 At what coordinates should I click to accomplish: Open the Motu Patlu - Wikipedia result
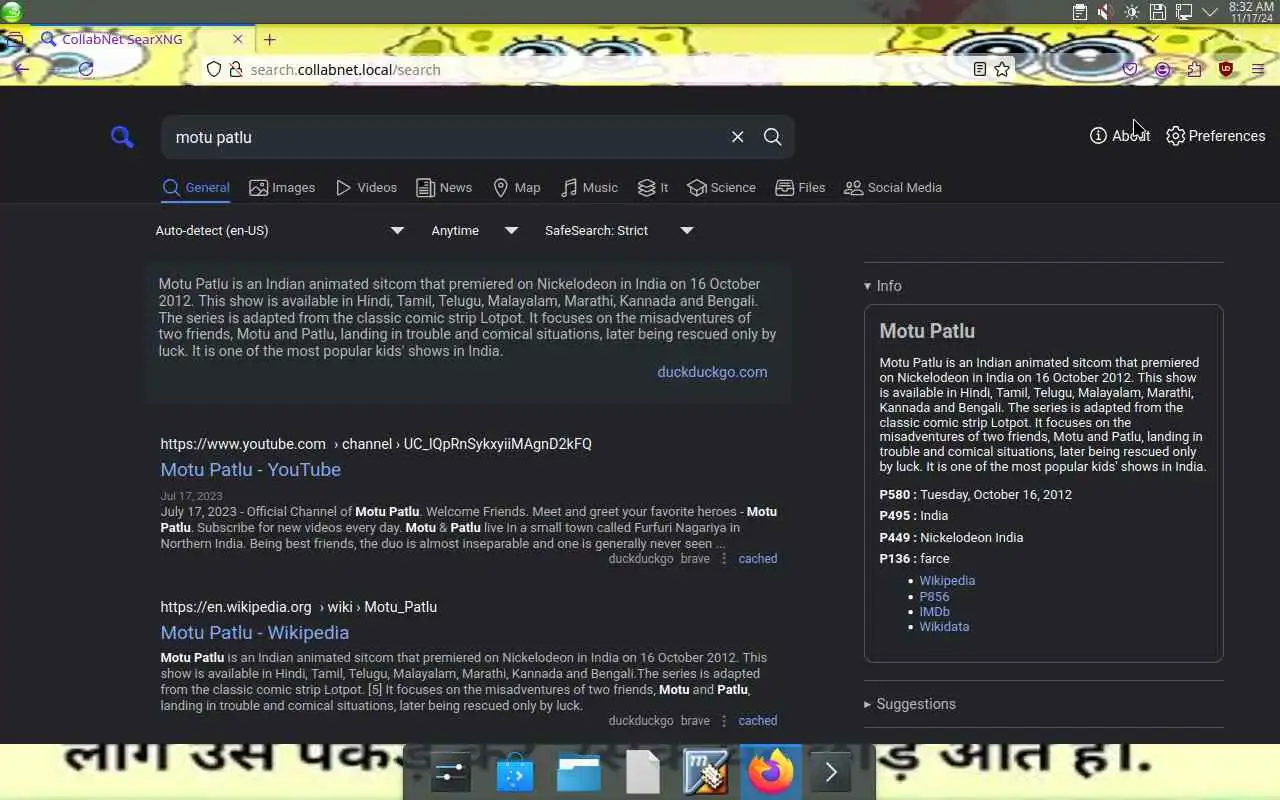(x=255, y=632)
